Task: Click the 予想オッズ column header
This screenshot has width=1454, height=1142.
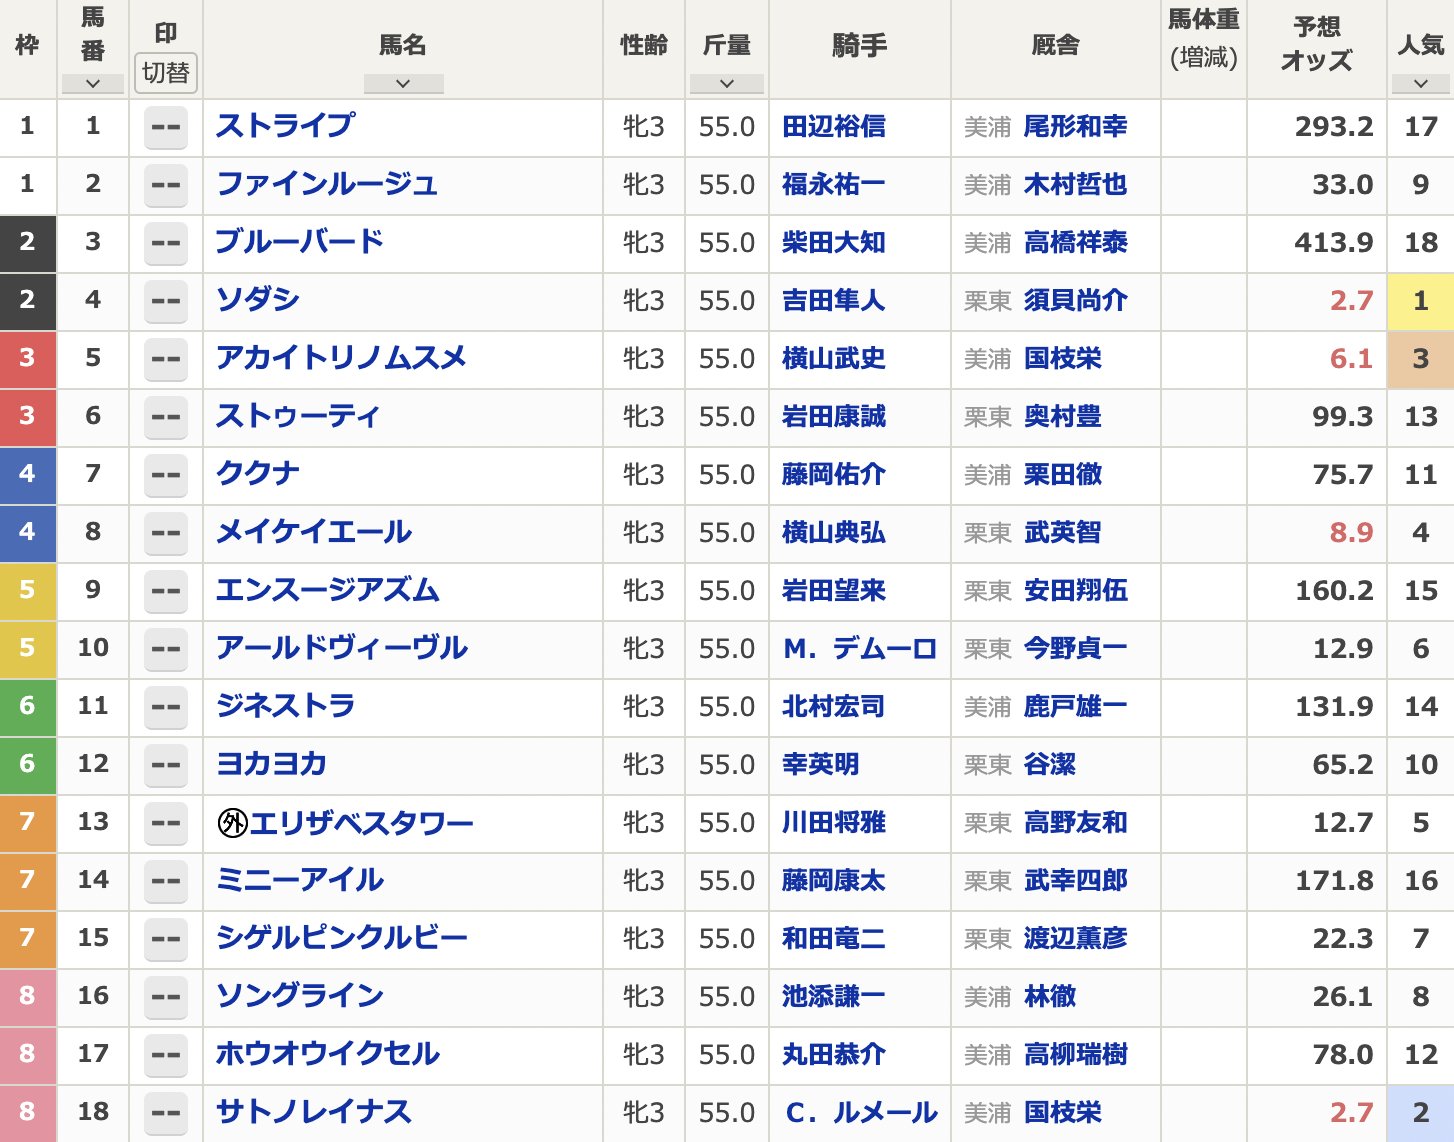Action: (x=1316, y=45)
